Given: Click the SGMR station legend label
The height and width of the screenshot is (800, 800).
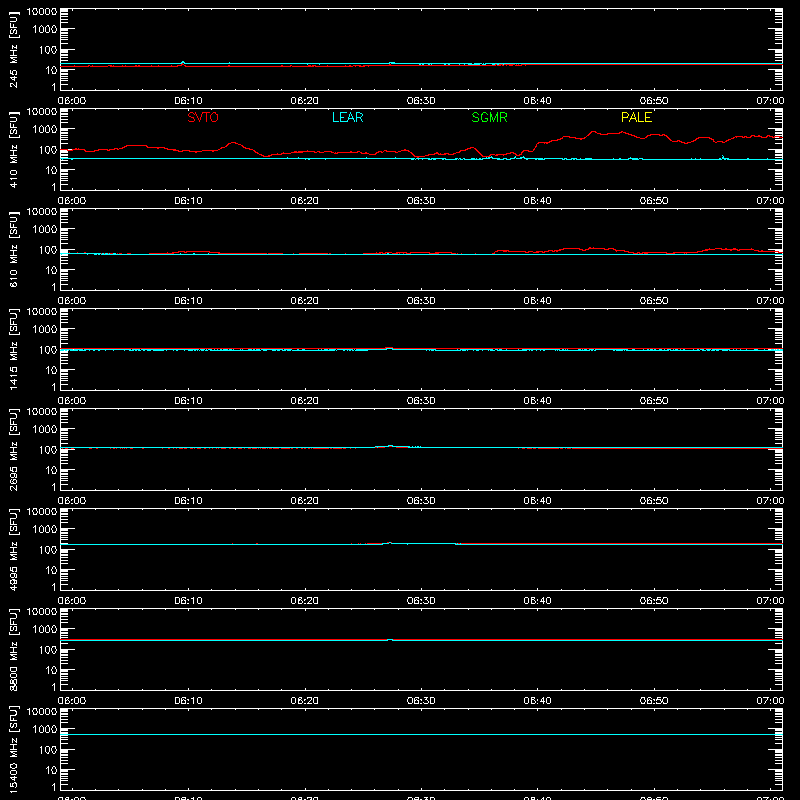Looking at the screenshot, I should (489, 117).
